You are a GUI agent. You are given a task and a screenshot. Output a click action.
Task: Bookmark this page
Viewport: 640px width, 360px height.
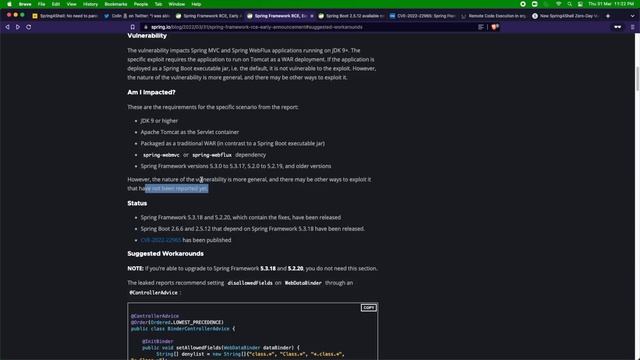[x=133, y=27]
